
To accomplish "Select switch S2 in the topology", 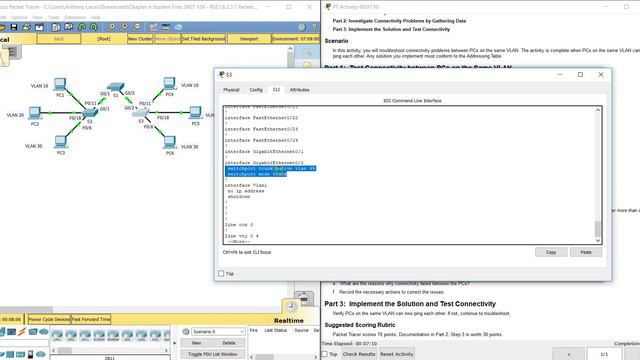I will tap(90, 113).
